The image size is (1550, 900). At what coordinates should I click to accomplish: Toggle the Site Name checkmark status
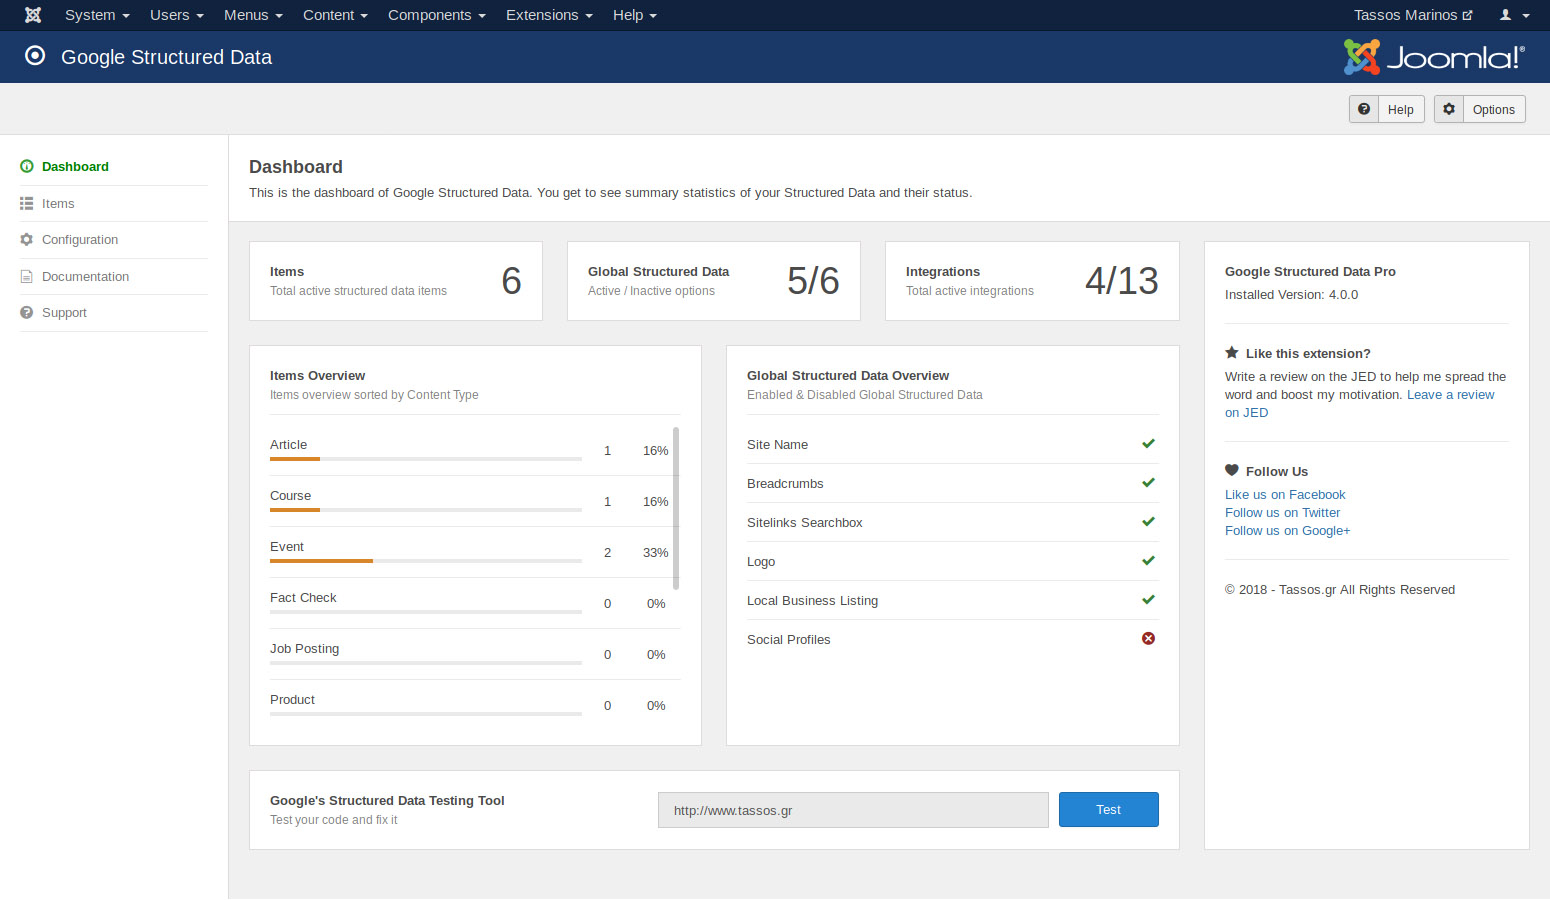[x=1148, y=444]
